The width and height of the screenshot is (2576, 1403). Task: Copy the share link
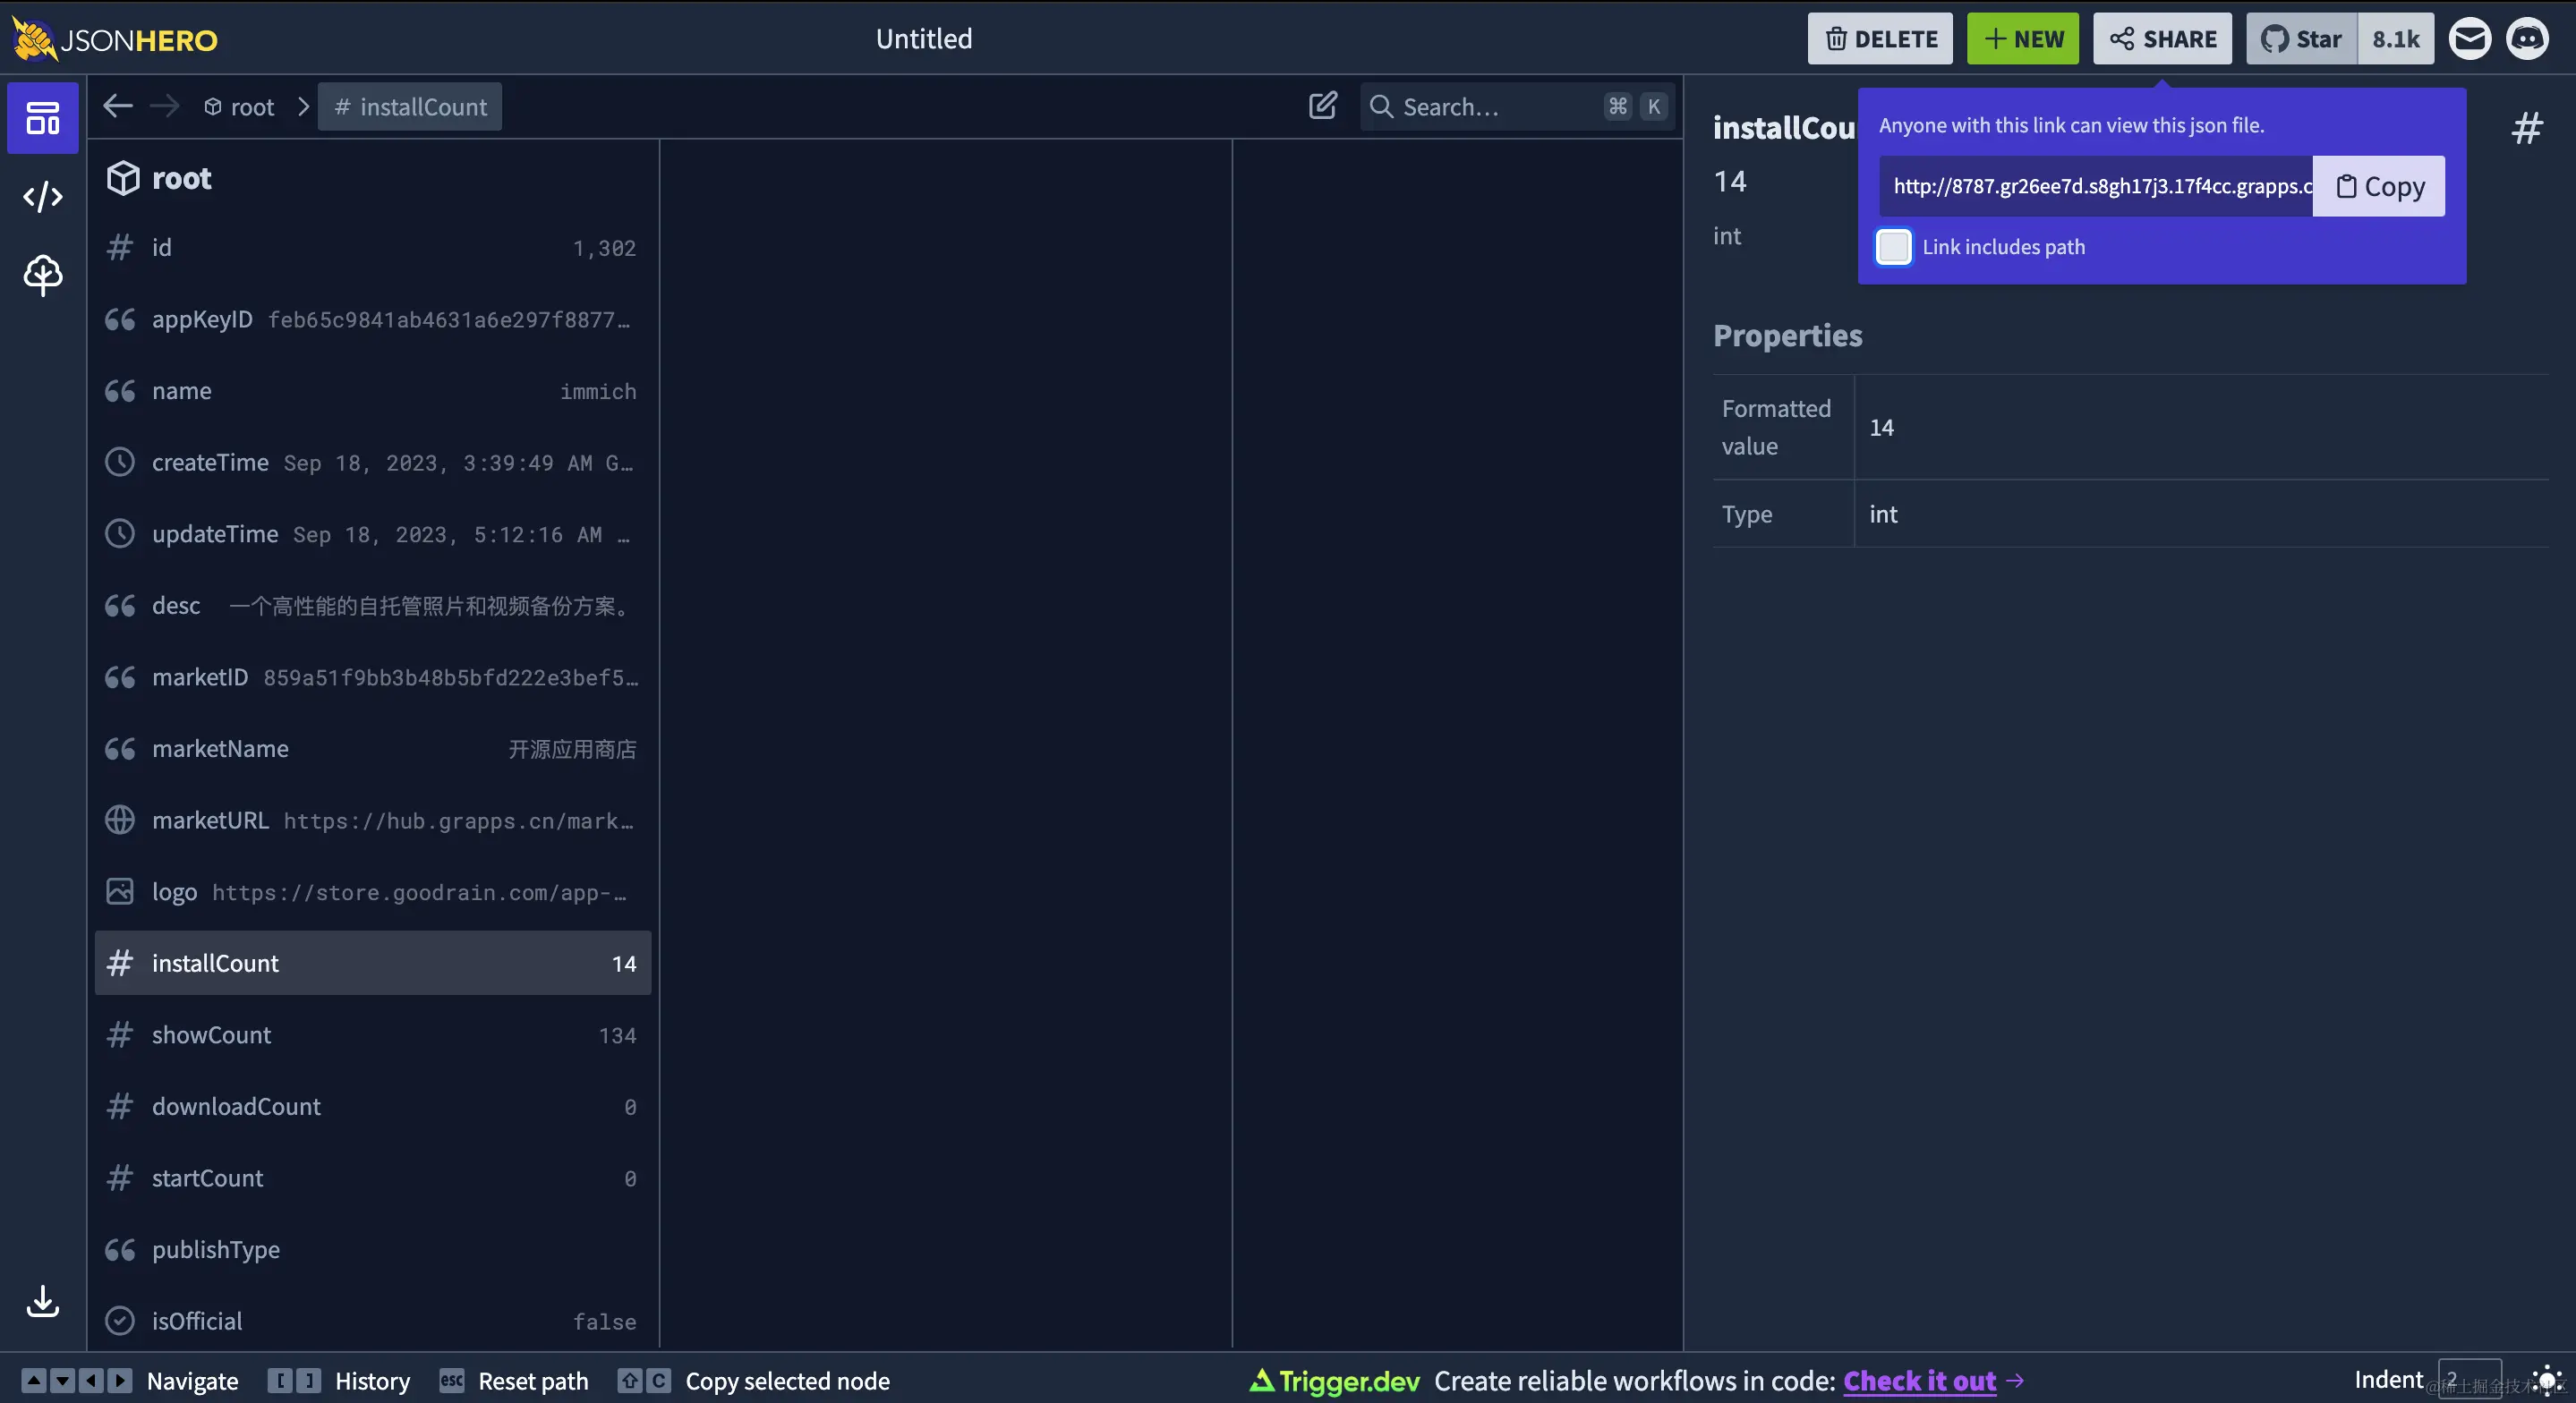(x=2379, y=186)
